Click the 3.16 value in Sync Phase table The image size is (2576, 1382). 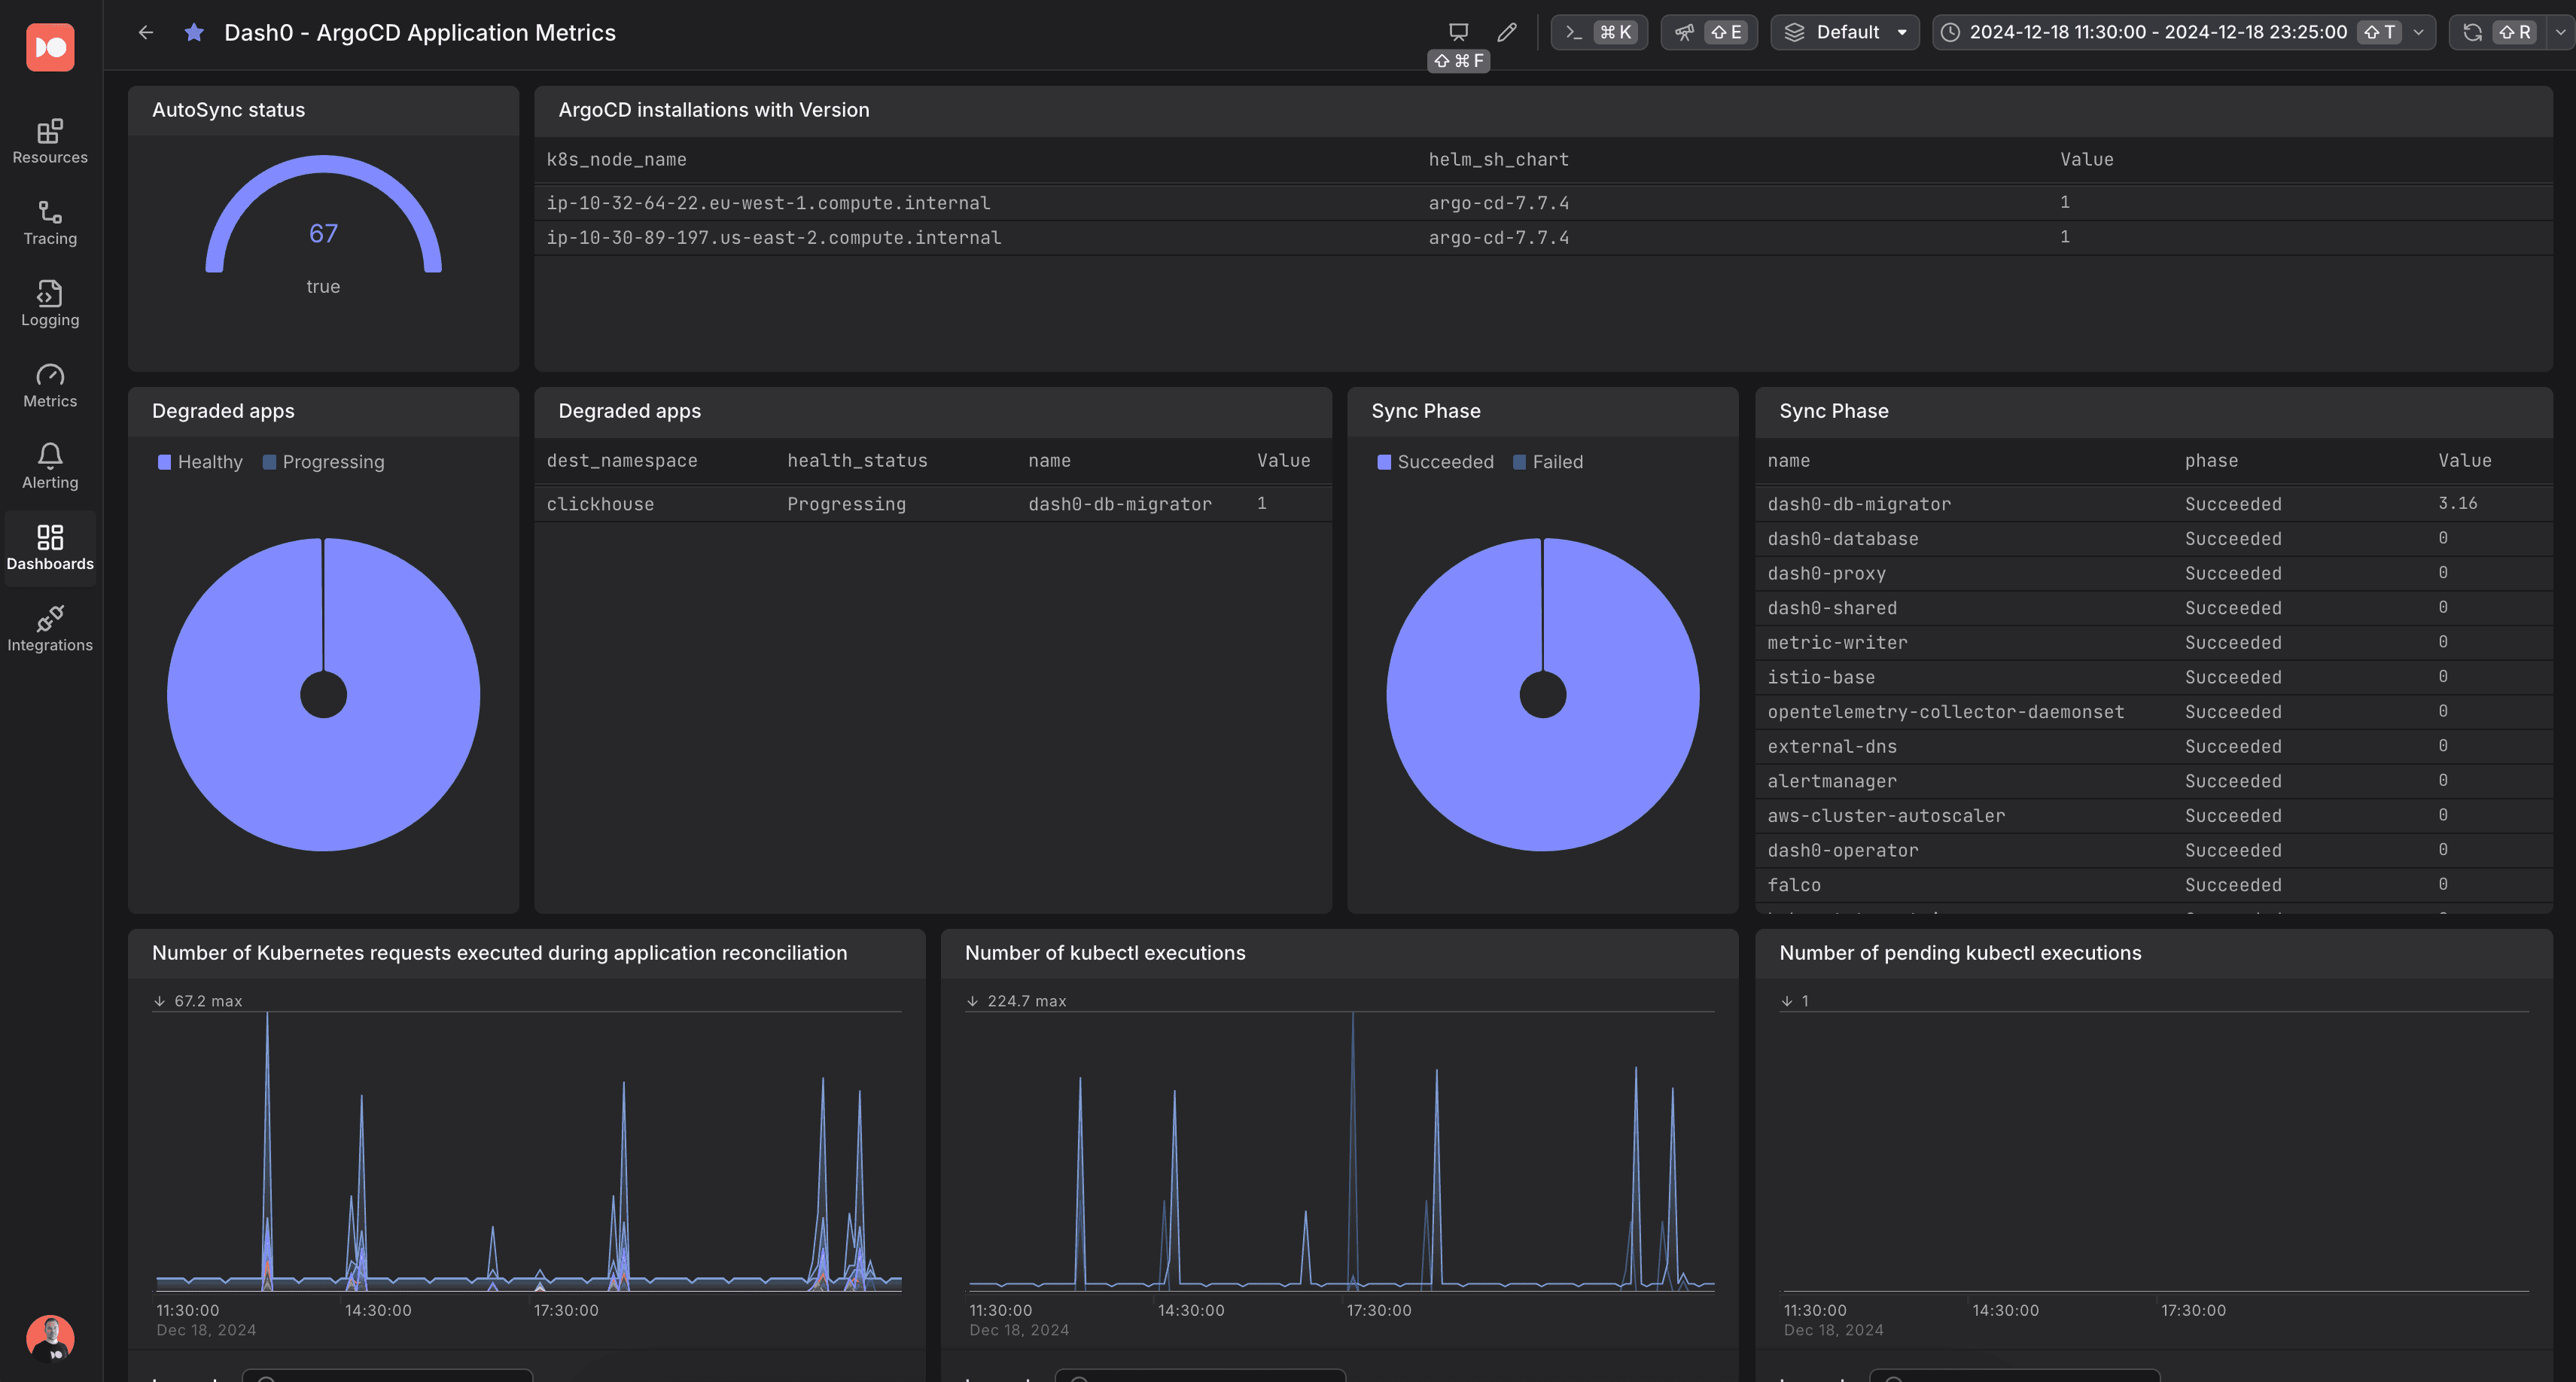coord(2457,503)
